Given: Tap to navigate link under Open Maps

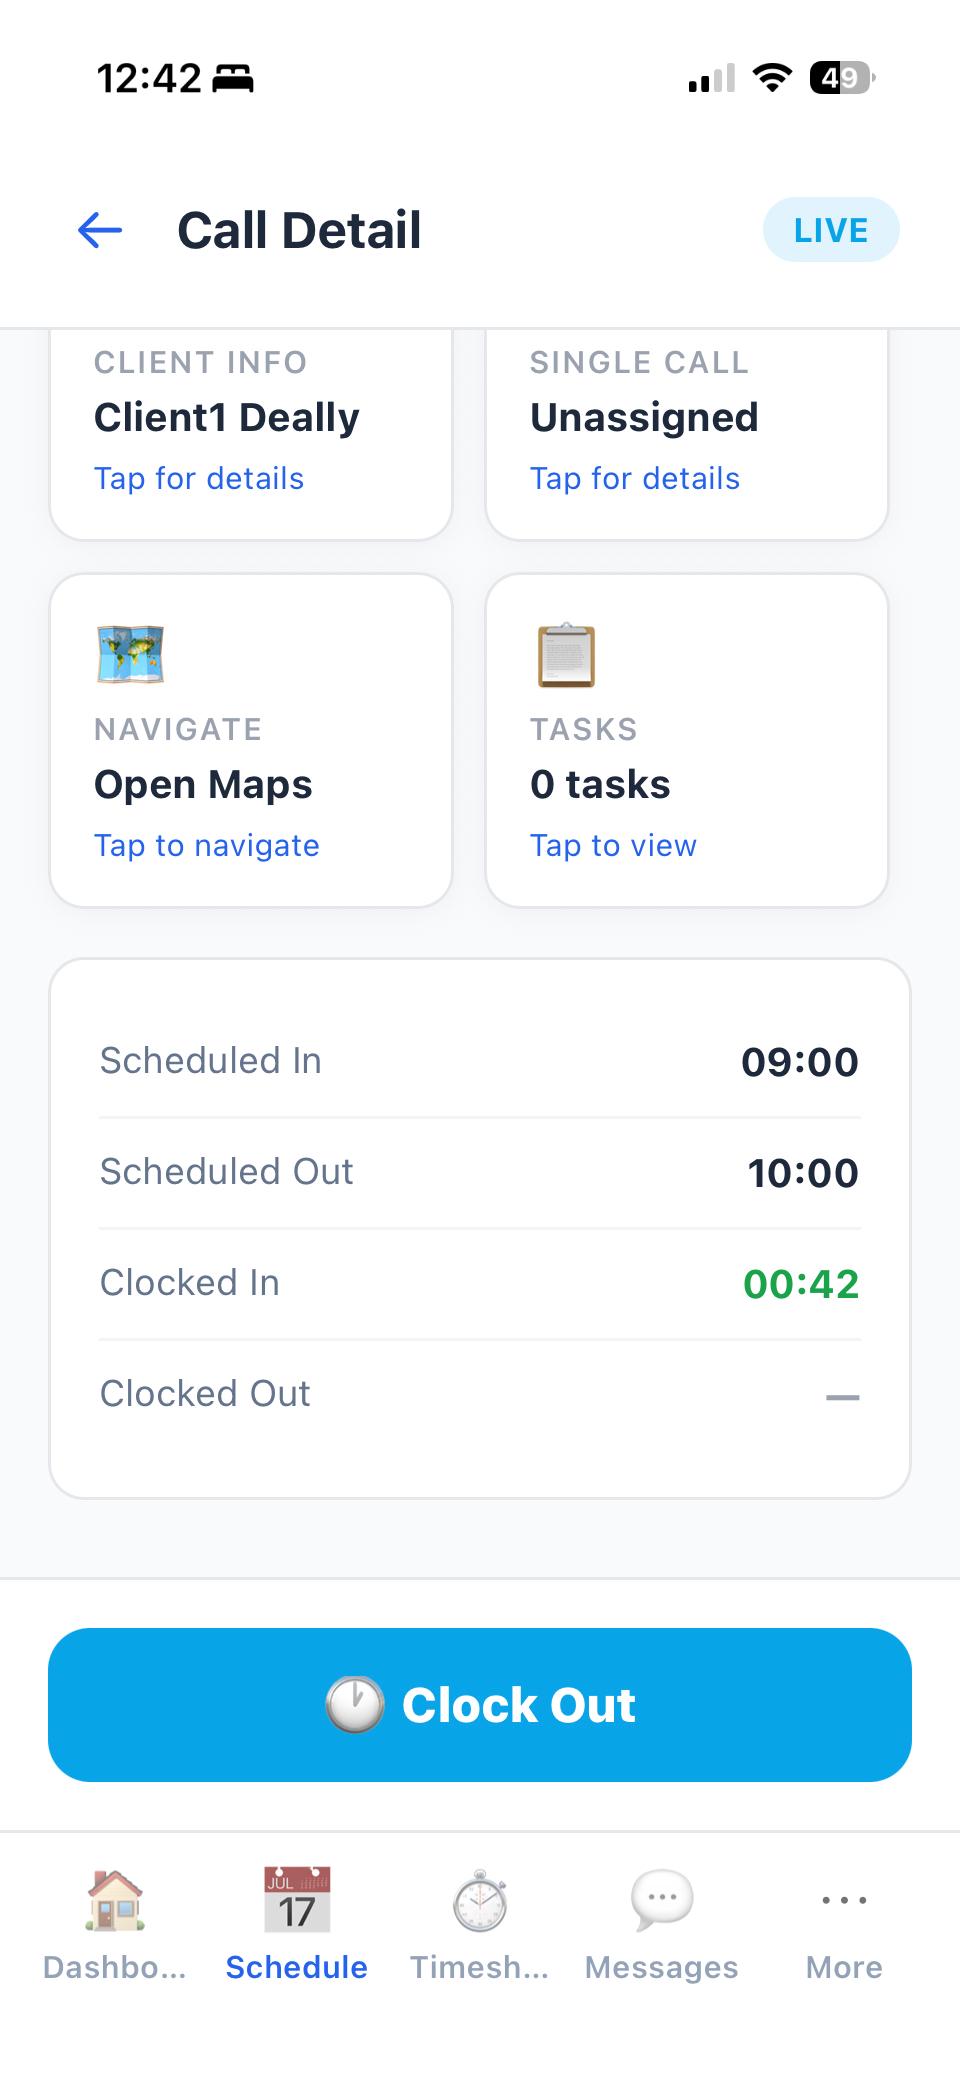Looking at the screenshot, I should click(207, 846).
